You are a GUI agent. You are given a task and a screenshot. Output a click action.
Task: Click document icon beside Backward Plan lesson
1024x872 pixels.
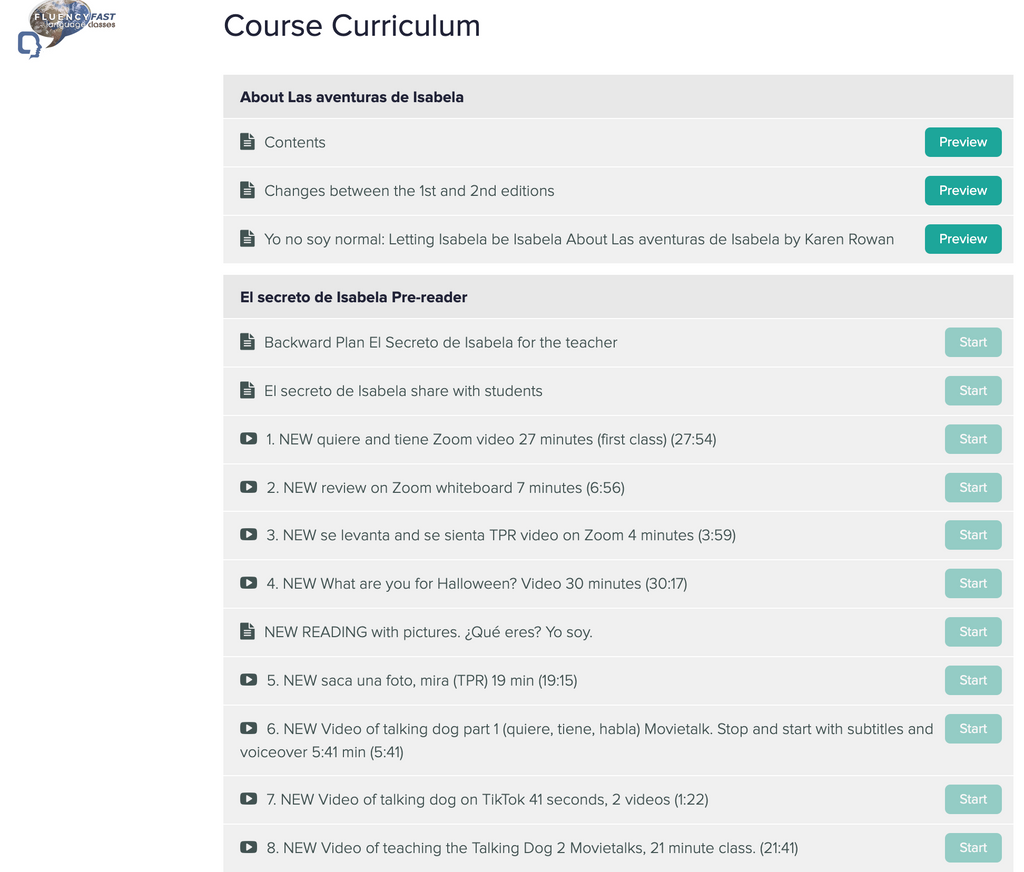(x=248, y=342)
